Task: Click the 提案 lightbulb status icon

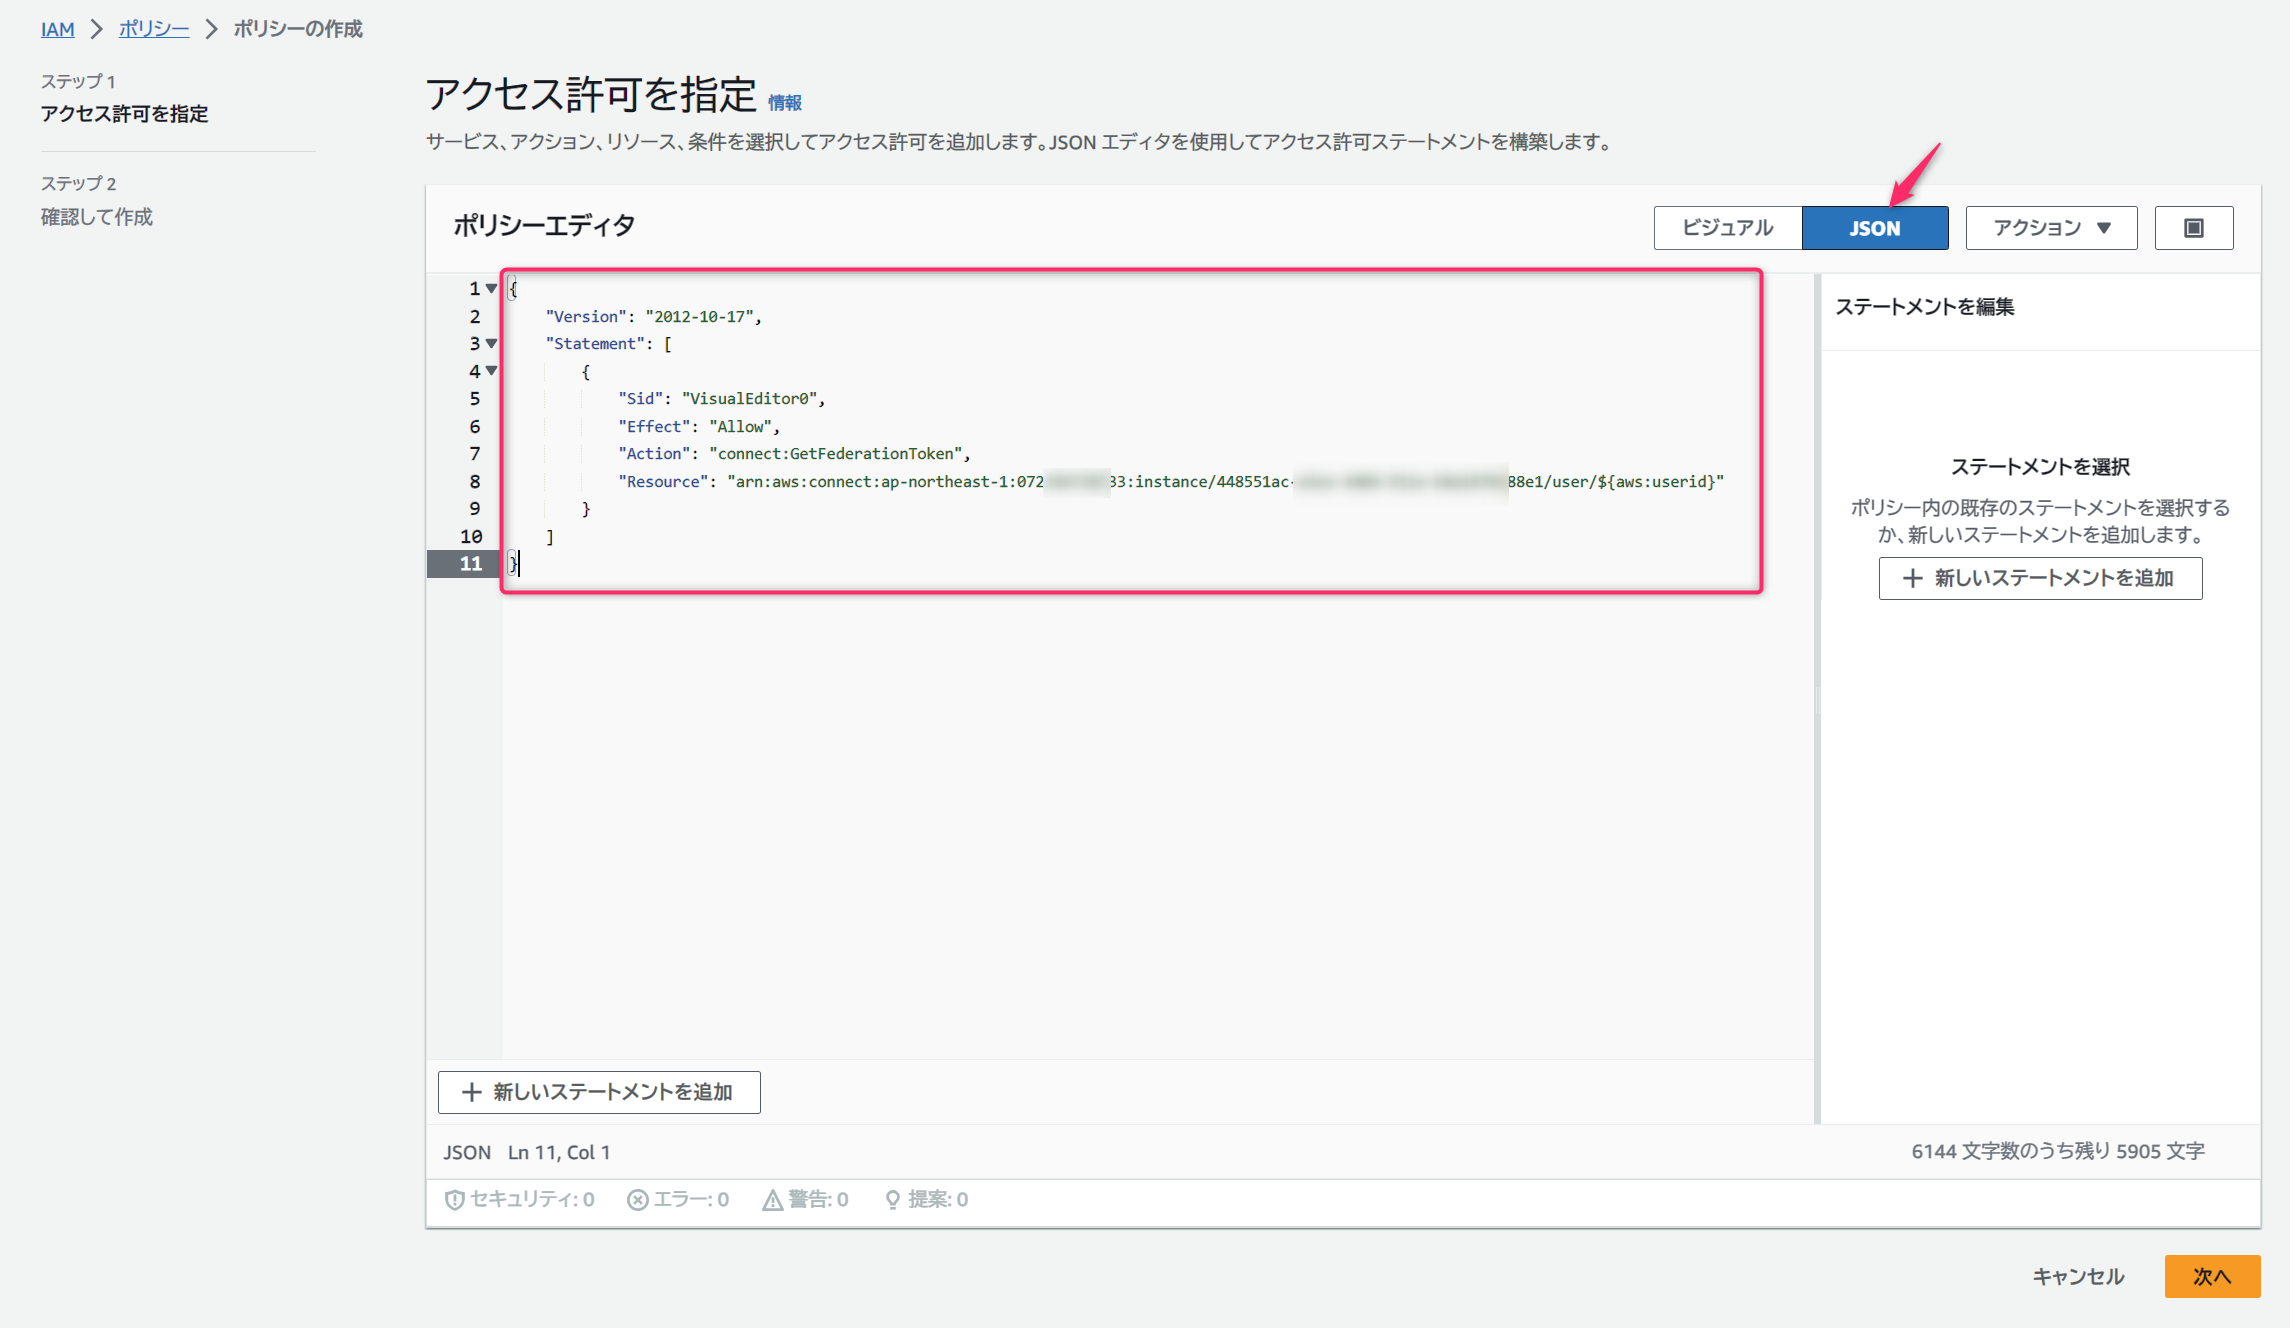Action: coord(892,1199)
